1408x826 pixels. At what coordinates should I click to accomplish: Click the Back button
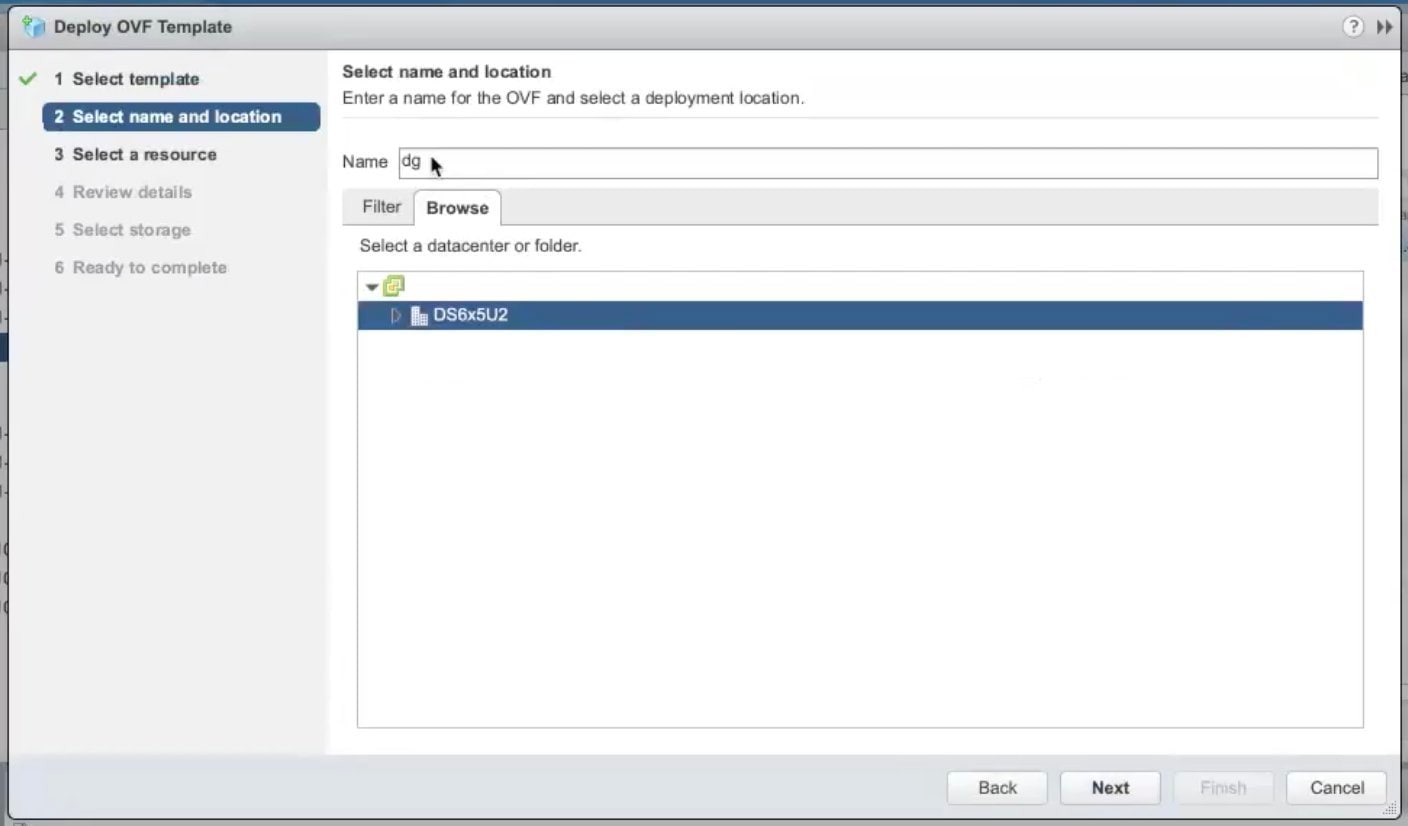click(x=996, y=787)
